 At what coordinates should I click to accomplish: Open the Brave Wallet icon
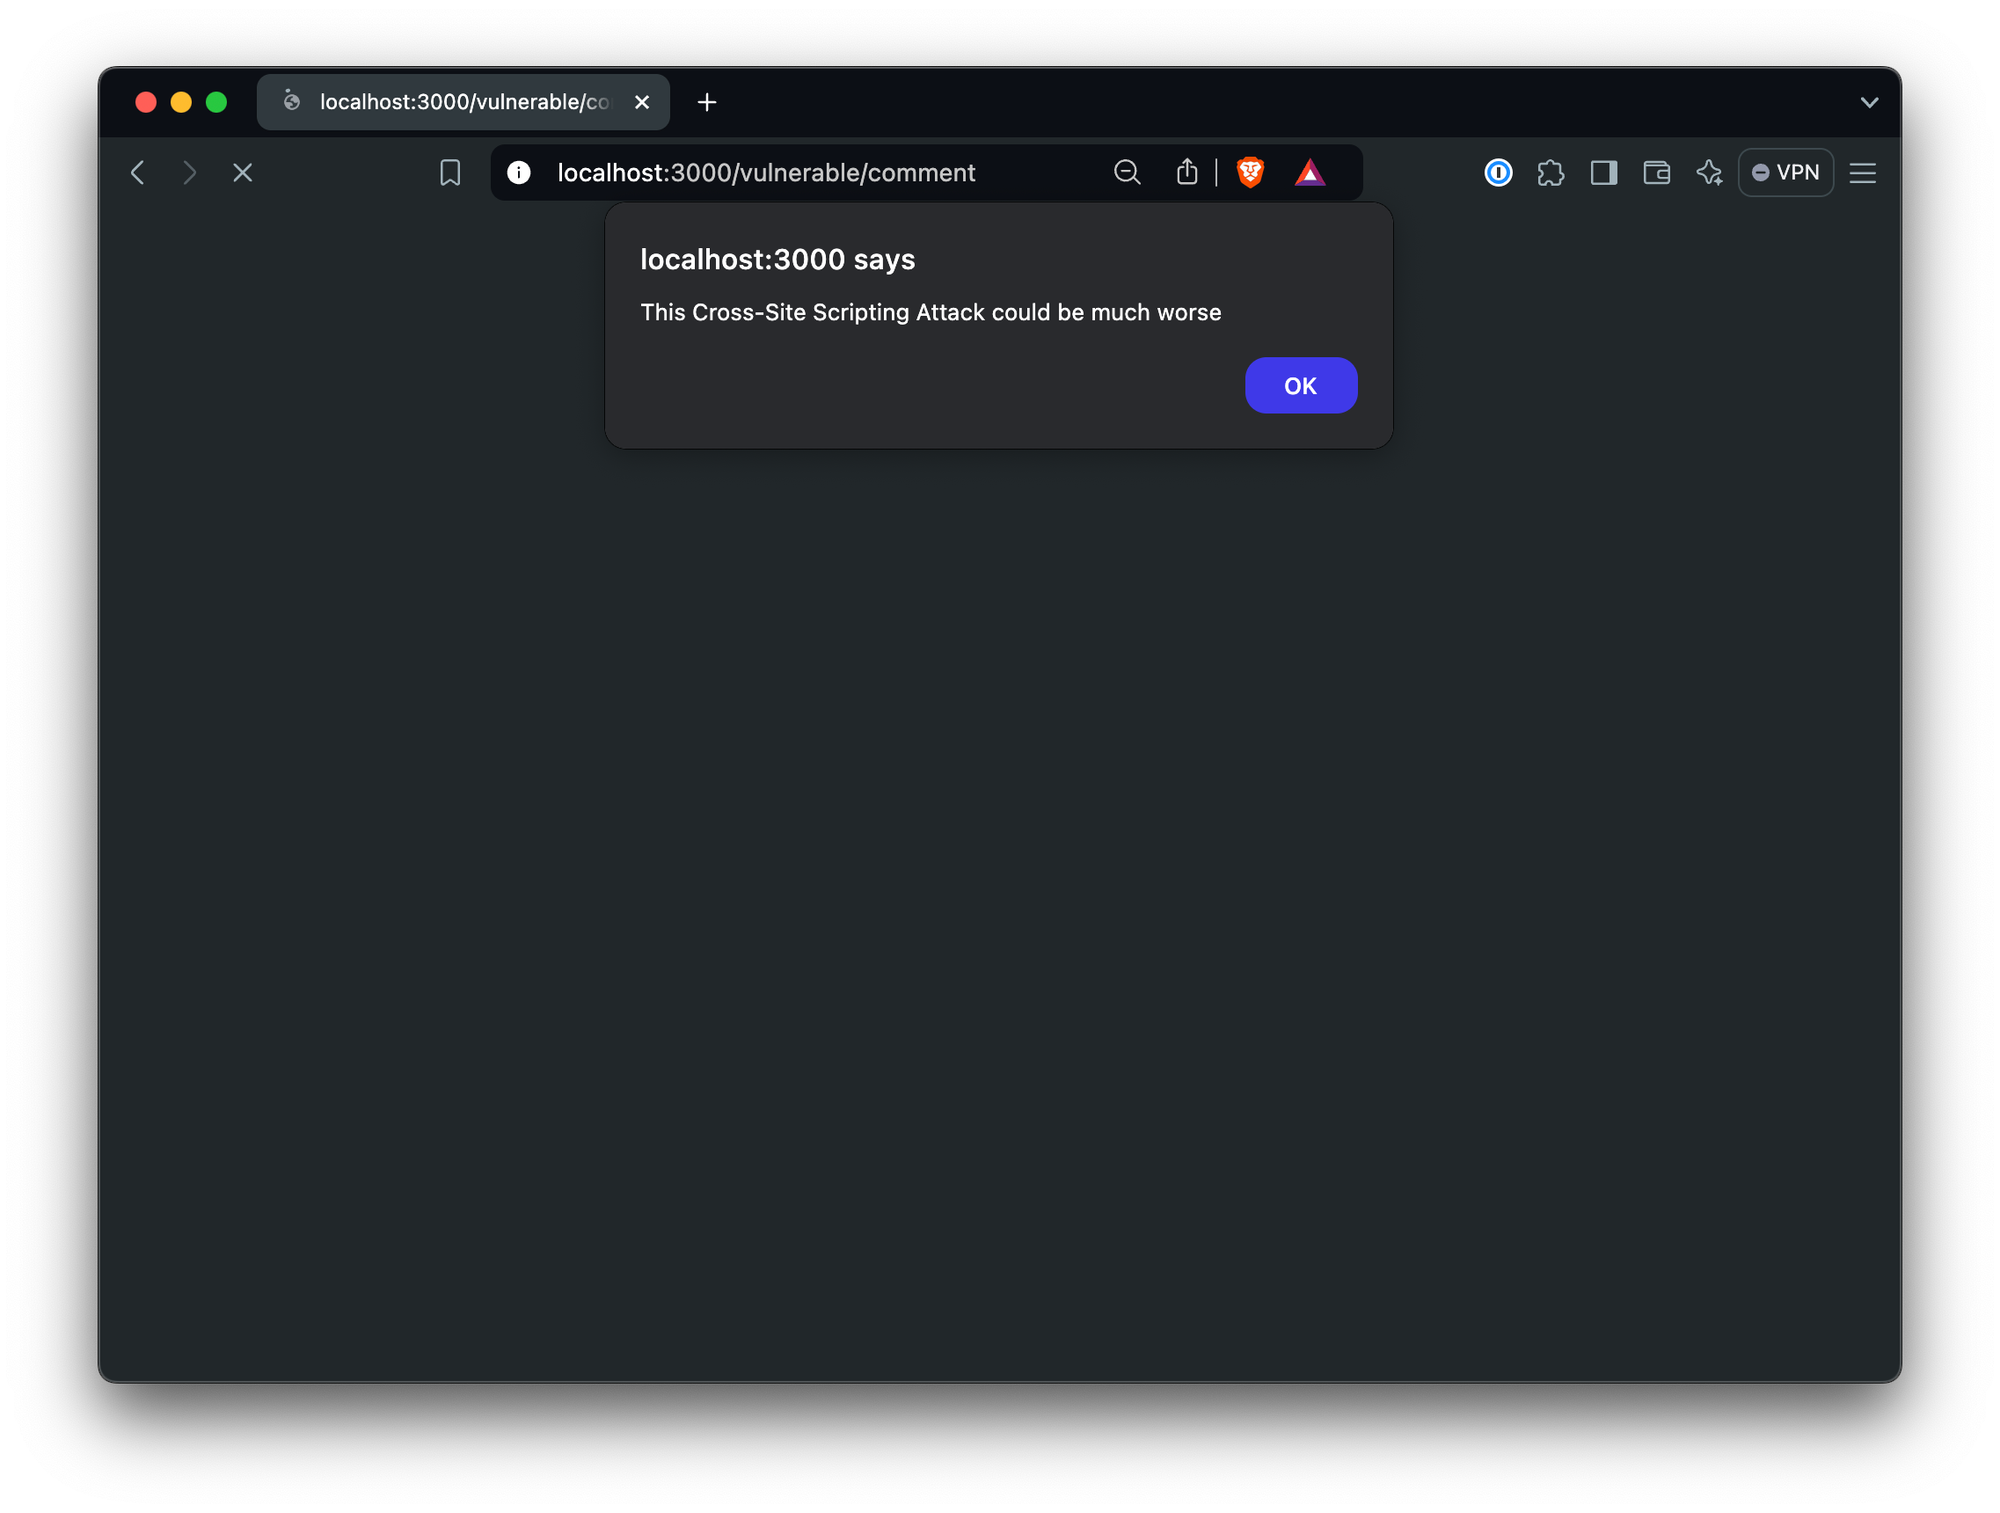click(x=1657, y=173)
